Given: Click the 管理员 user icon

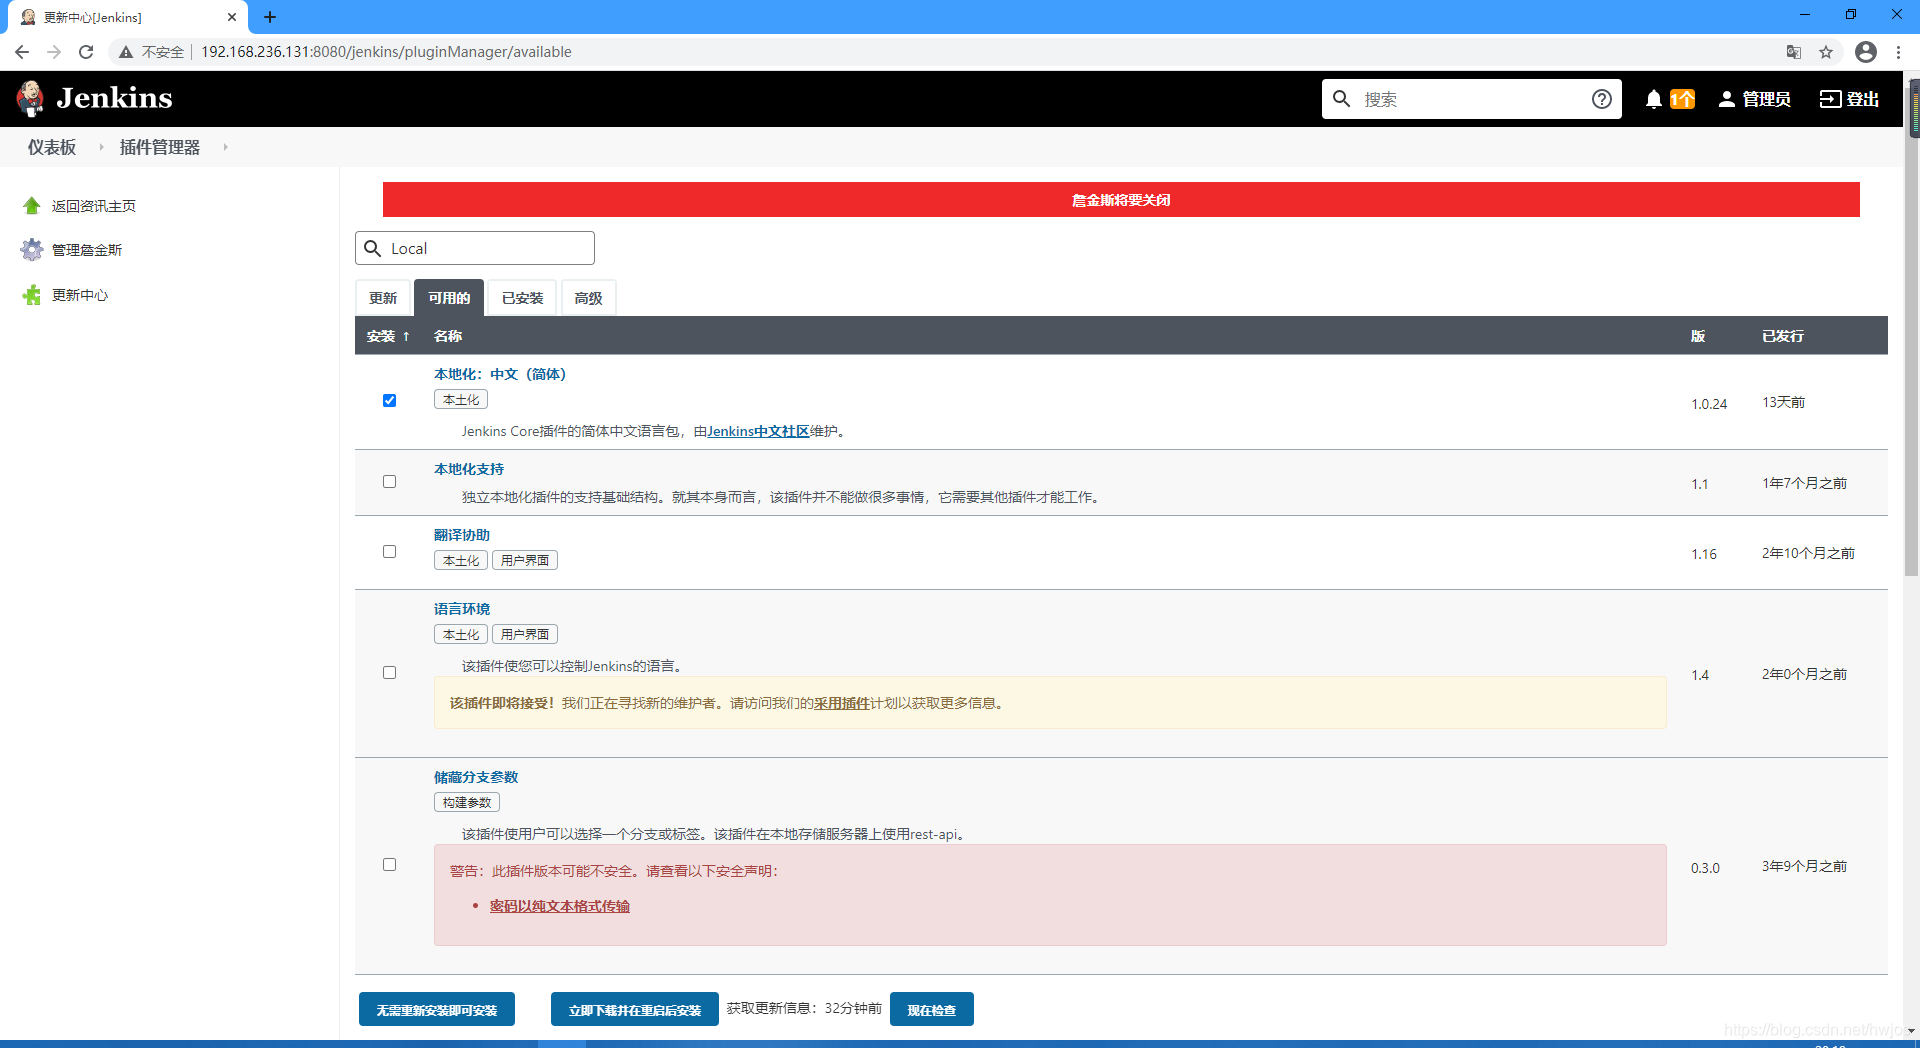Looking at the screenshot, I should tap(1726, 99).
